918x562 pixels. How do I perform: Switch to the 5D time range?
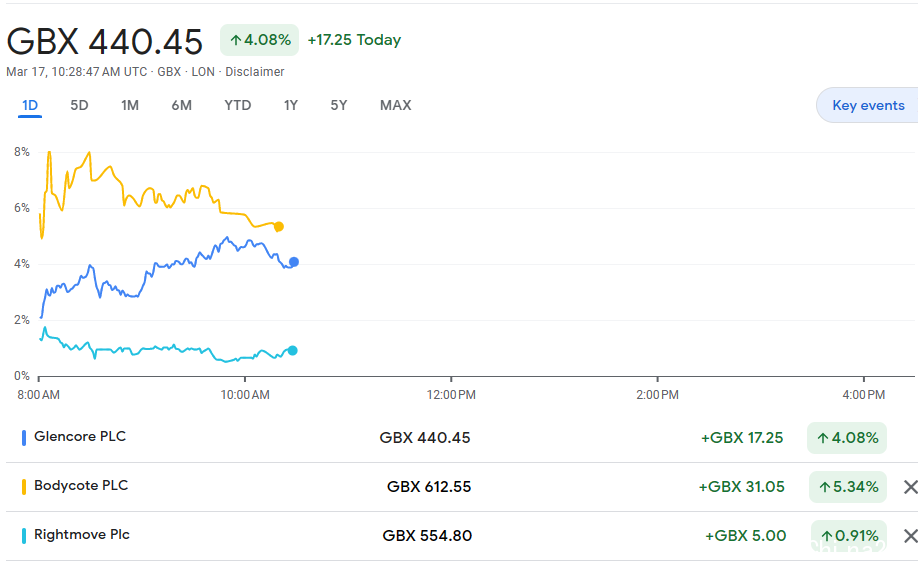coord(79,105)
